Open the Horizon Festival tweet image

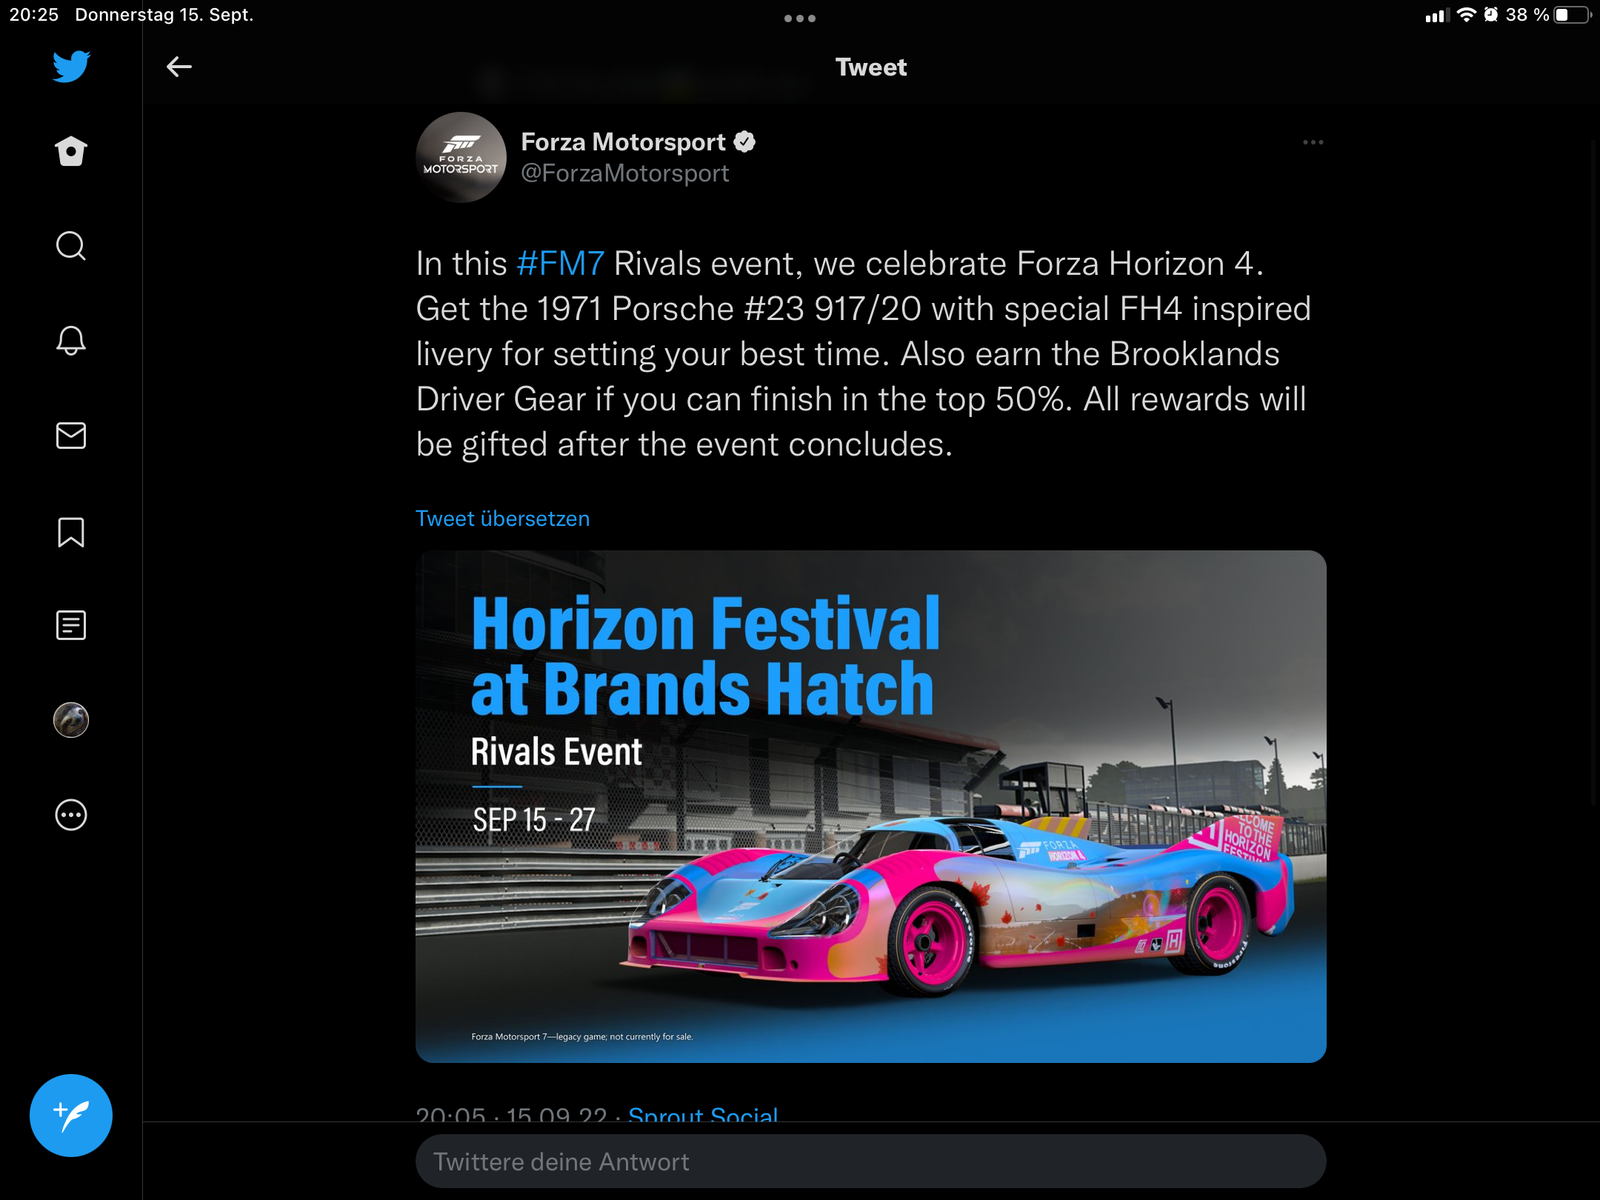(x=871, y=806)
